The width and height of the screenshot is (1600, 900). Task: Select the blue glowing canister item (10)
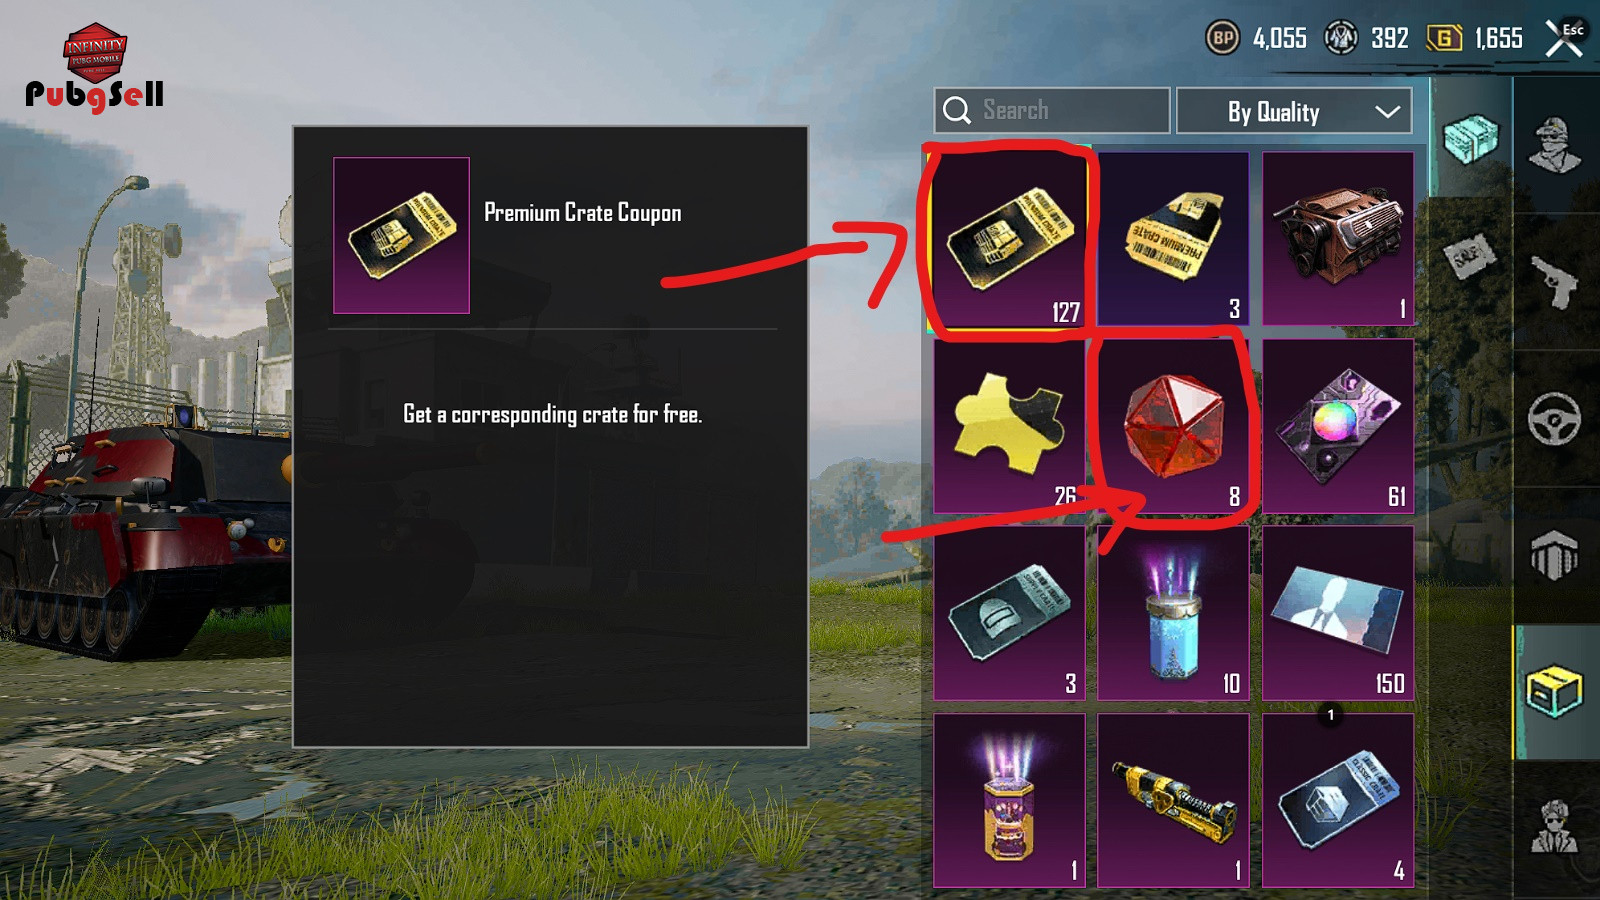tap(1173, 613)
